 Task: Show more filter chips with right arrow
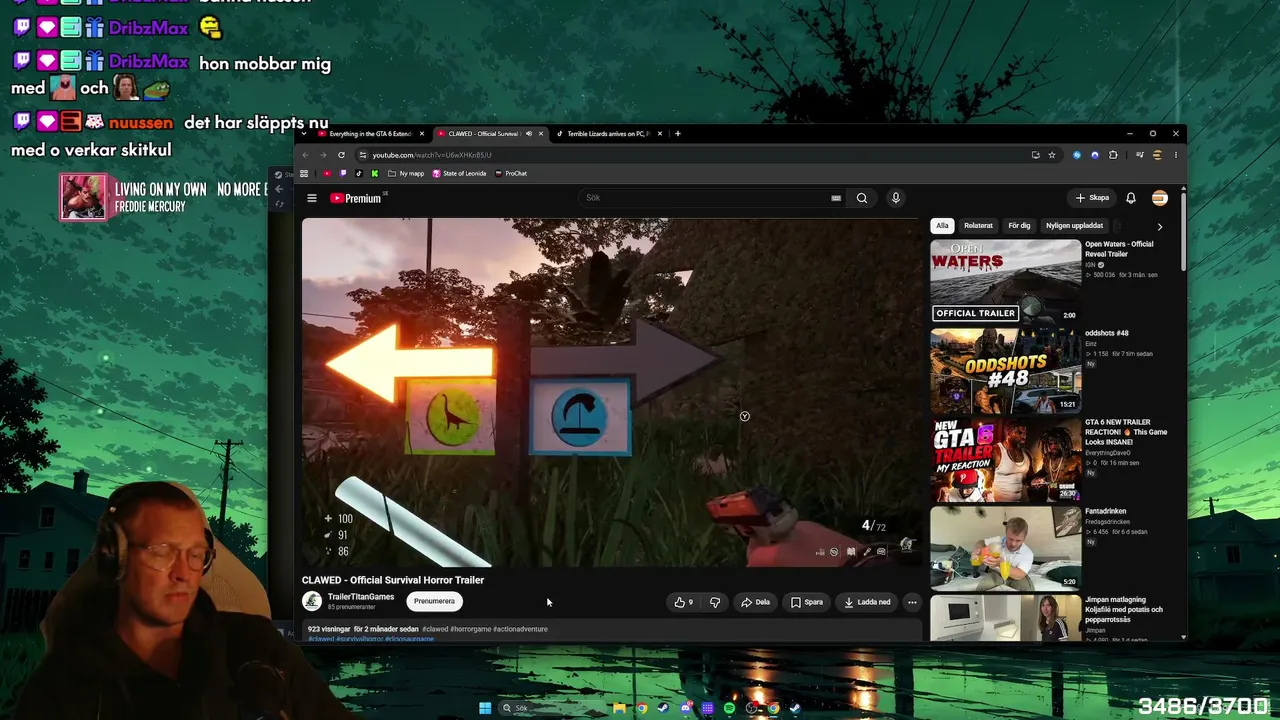coord(1160,227)
